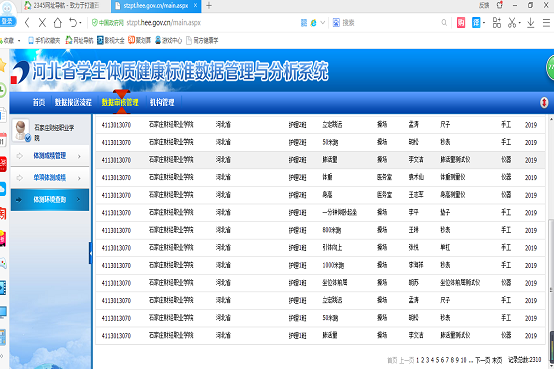The width and height of the screenshot is (554, 369).
Task: Click the 首页 first page pager link
Action: click(392, 360)
